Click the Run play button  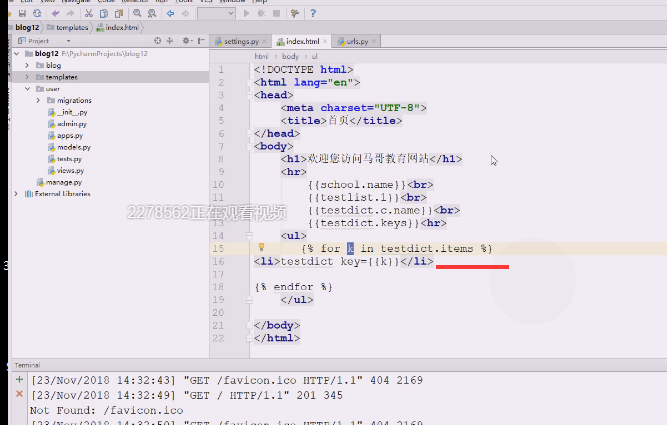coord(246,14)
